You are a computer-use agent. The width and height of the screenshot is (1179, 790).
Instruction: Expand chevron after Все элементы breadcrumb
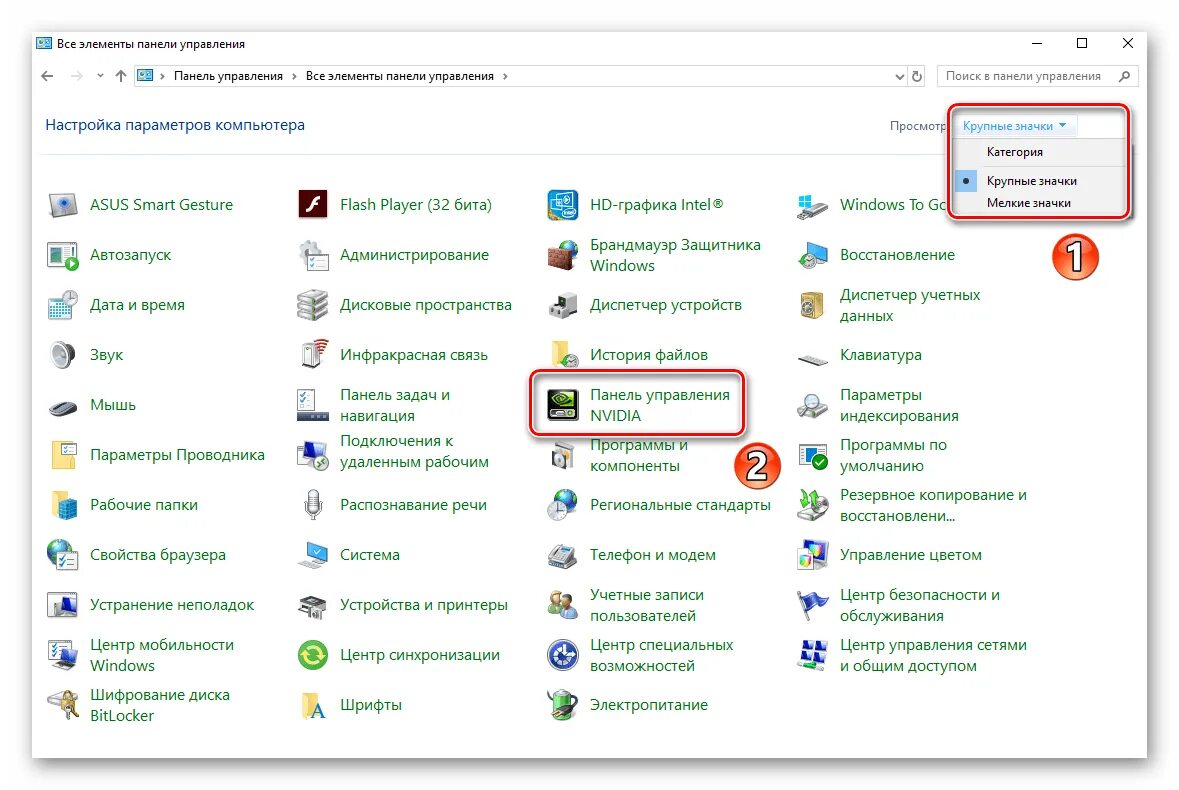coord(505,77)
